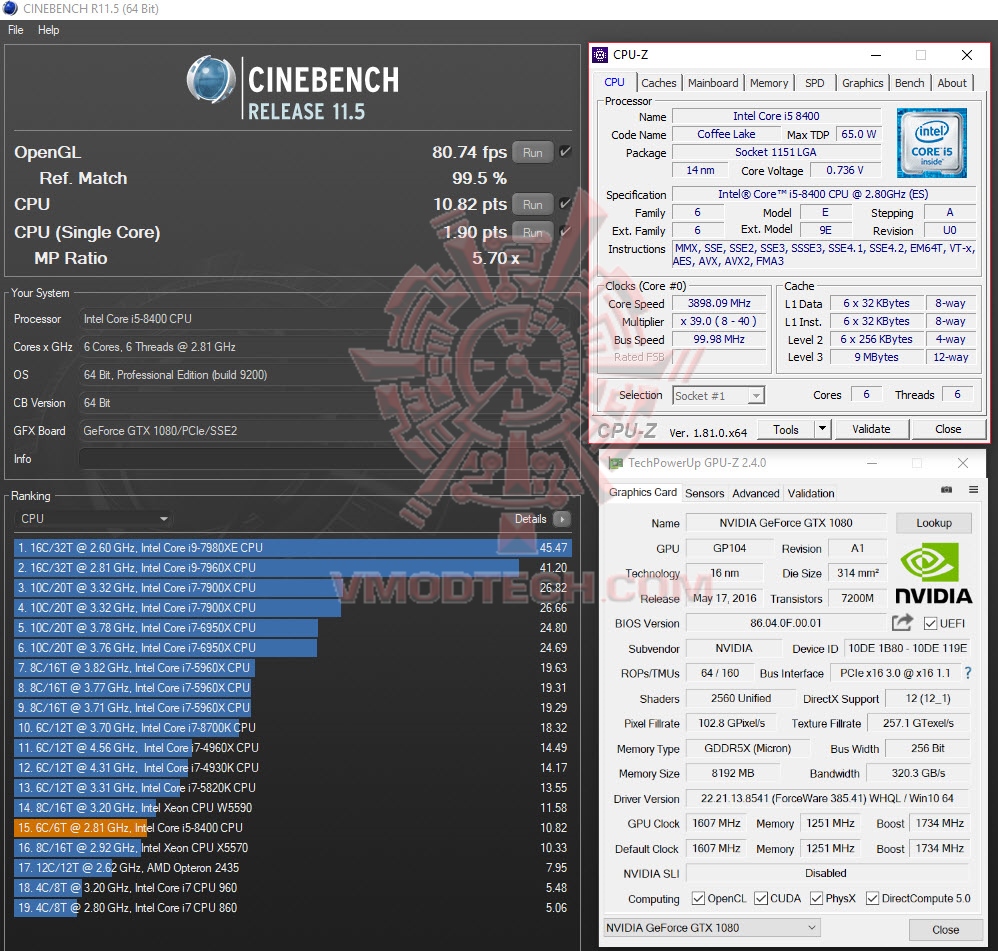The image size is (998, 951).
Task: Click the Details arrow icon in Ranking
Action: (561, 519)
